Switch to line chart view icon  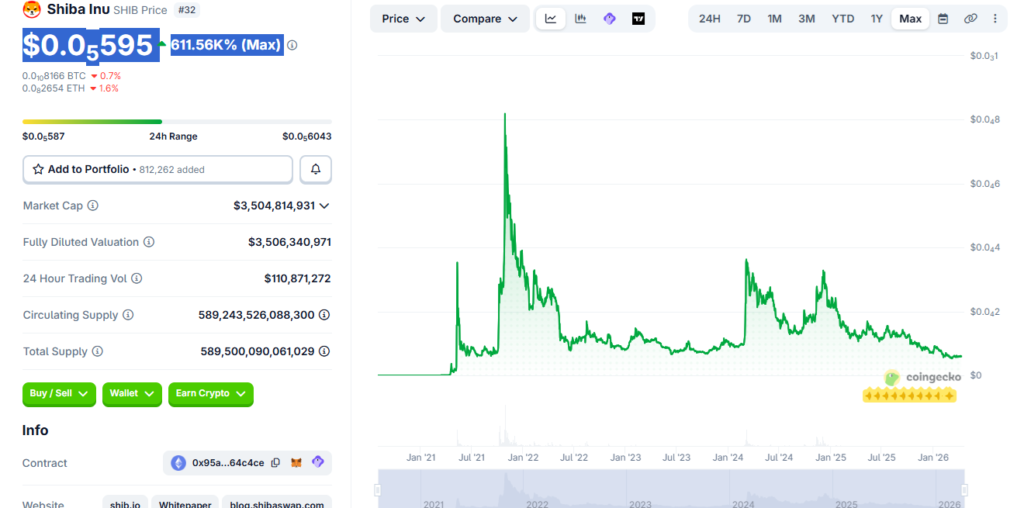[x=551, y=19]
